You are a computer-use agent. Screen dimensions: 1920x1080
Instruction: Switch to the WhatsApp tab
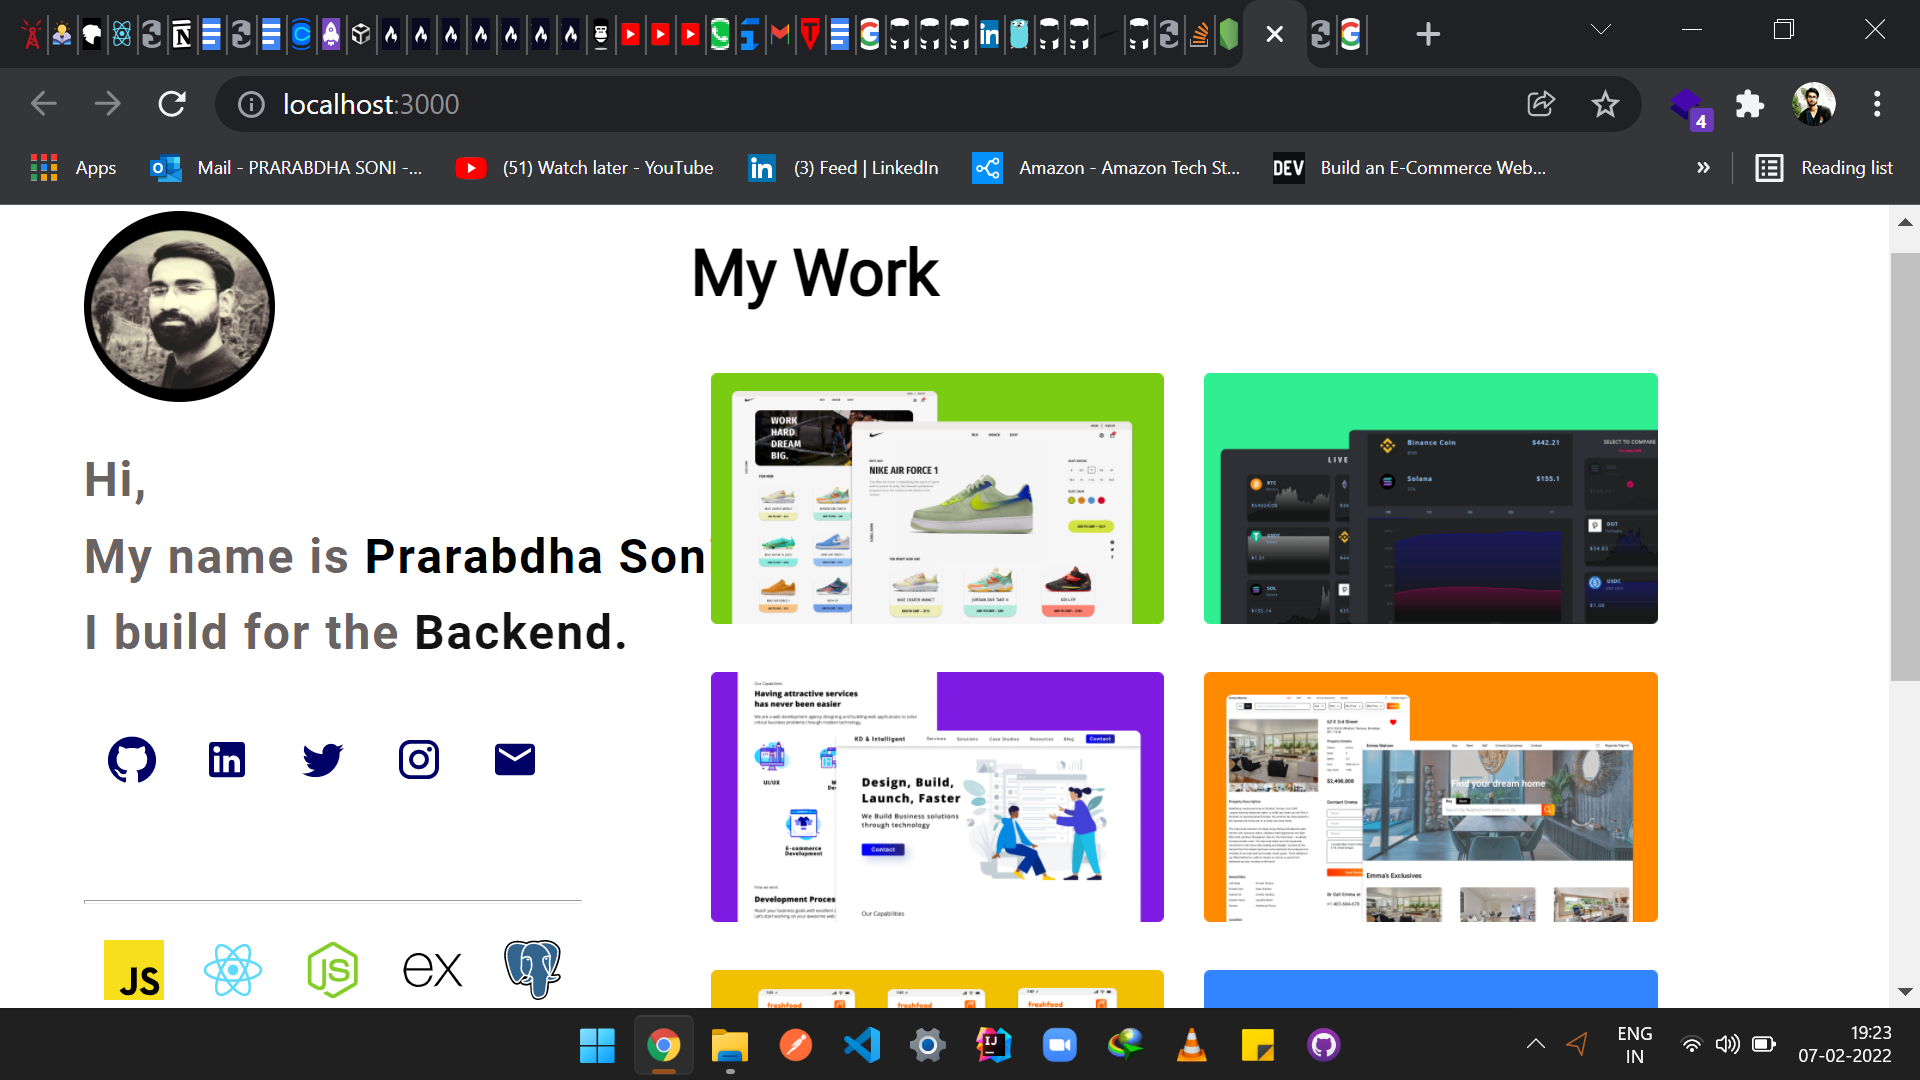[x=720, y=35]
